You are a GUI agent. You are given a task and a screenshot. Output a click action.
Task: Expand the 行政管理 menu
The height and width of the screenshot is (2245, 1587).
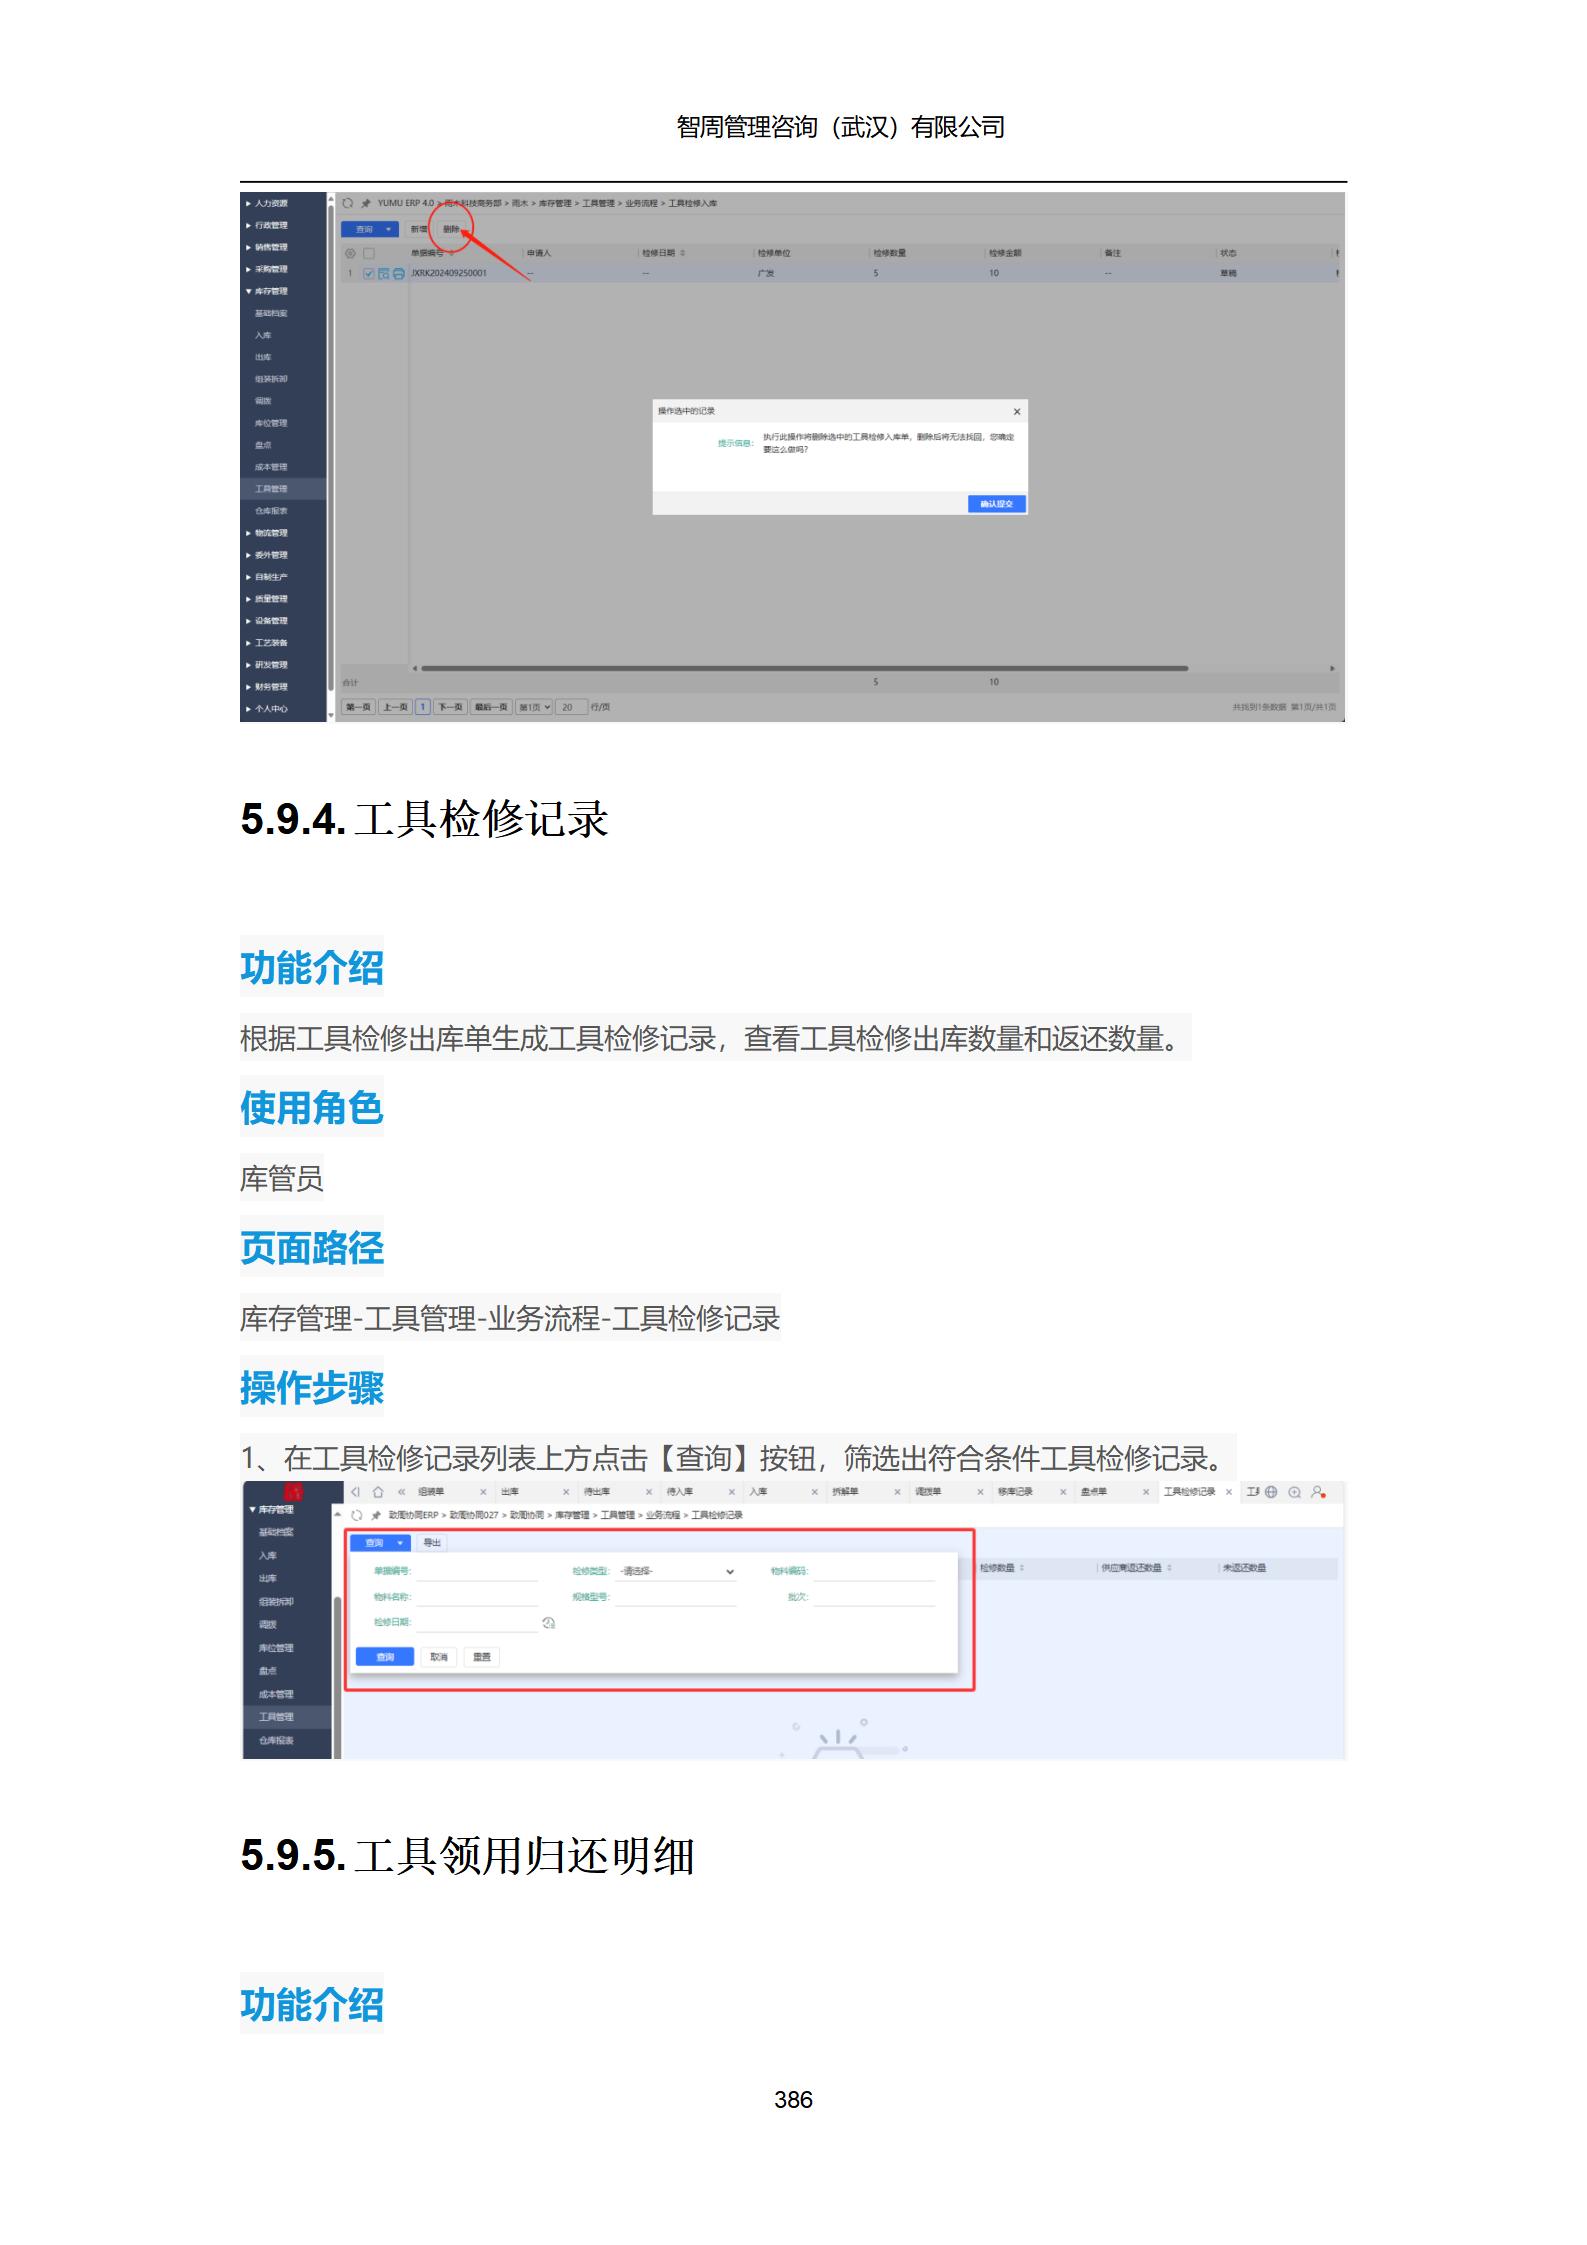267,225
